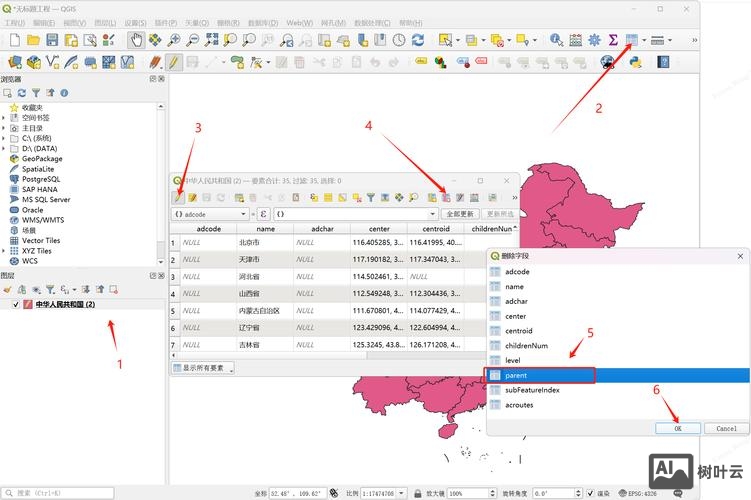Toggle visibility of 中华人民共和国 (2) layer
The height and width of the screenshot is (500, 751).
pos(15,304)
